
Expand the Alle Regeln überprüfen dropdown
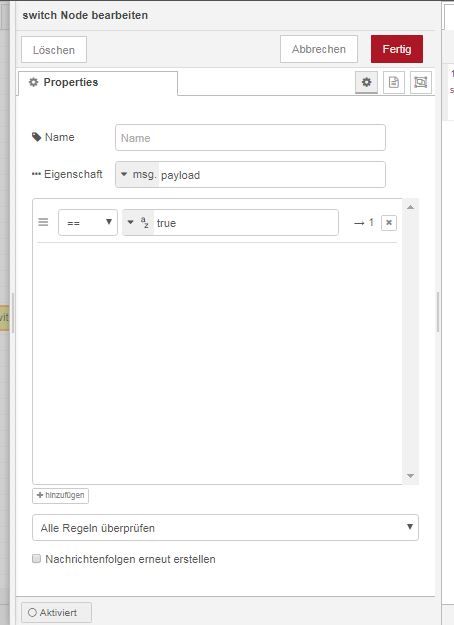[225, 527]
